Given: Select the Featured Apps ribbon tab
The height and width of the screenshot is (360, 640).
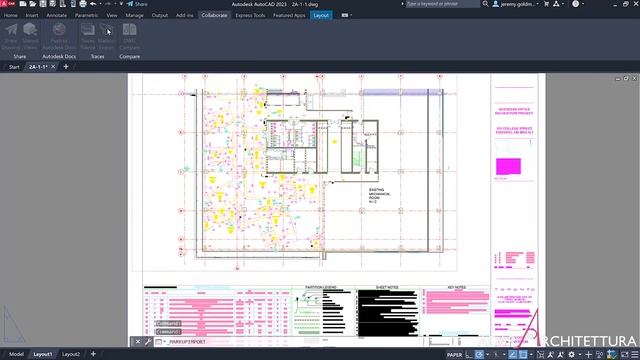Looking at the screenshot, I should (x=289, y=15).
